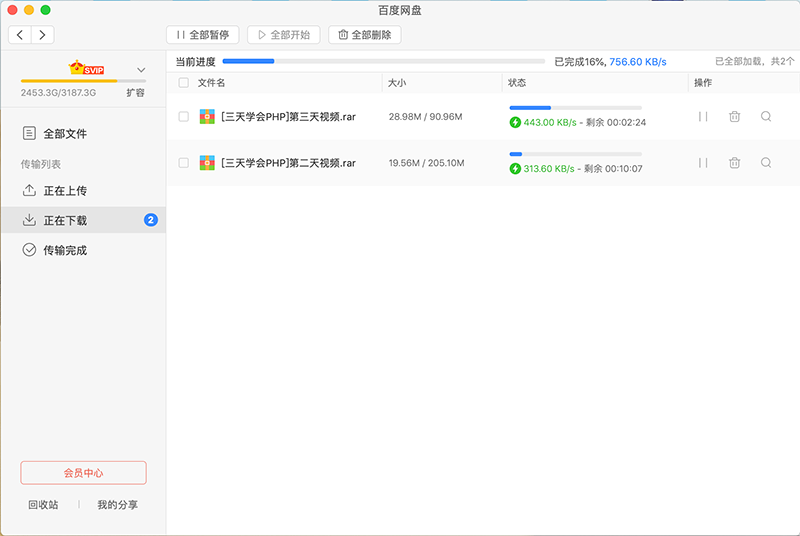Click the total speed 756.60 KB/s
Image resolution: width=800 pixels, height=536 pixels.
click(x=638, y=62)
